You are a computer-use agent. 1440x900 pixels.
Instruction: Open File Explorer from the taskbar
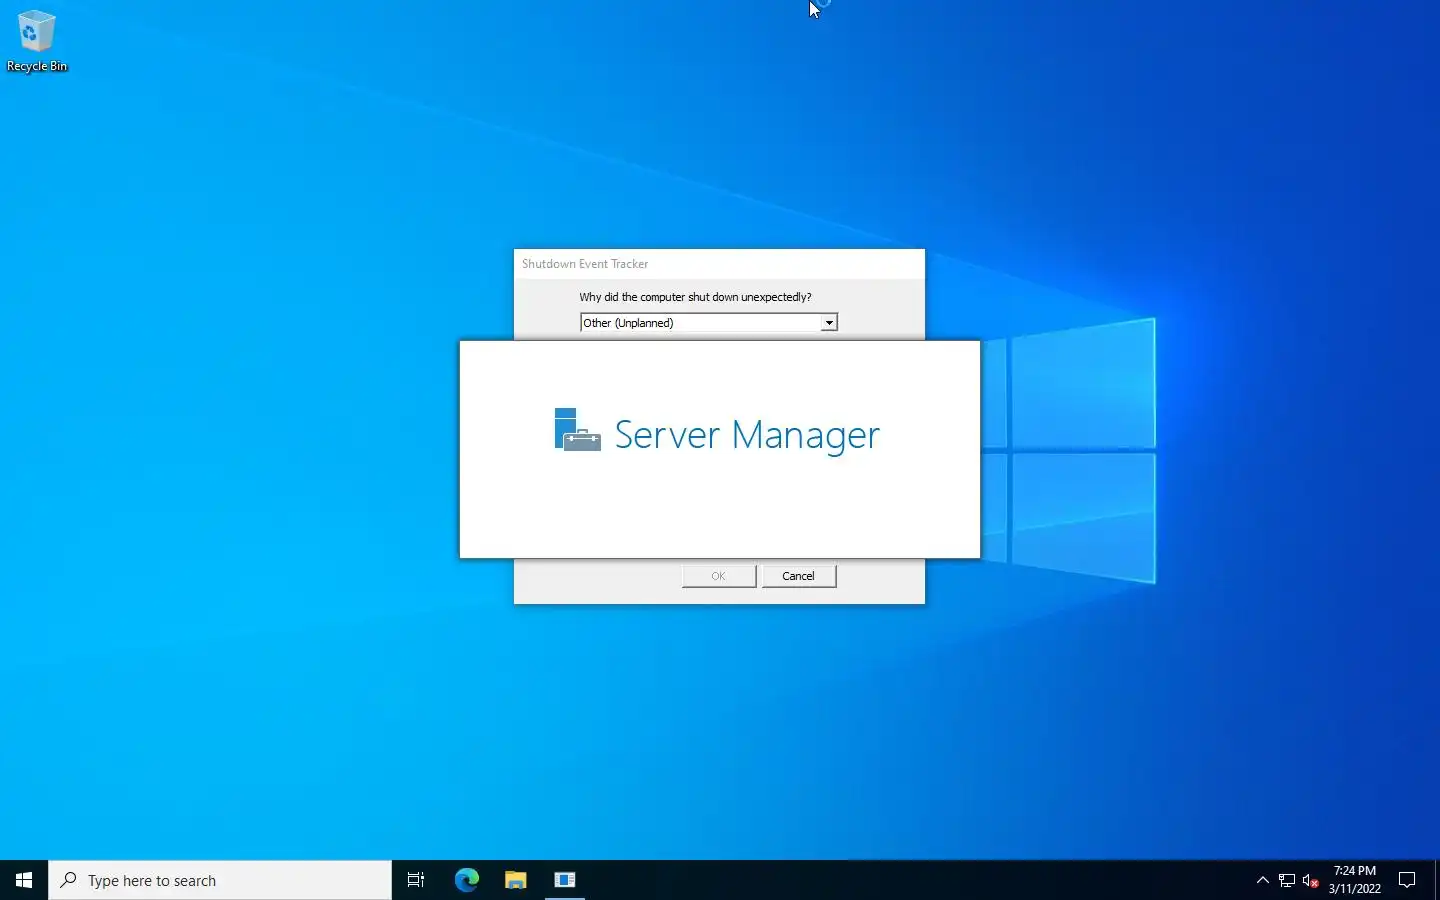pos(515,880)
